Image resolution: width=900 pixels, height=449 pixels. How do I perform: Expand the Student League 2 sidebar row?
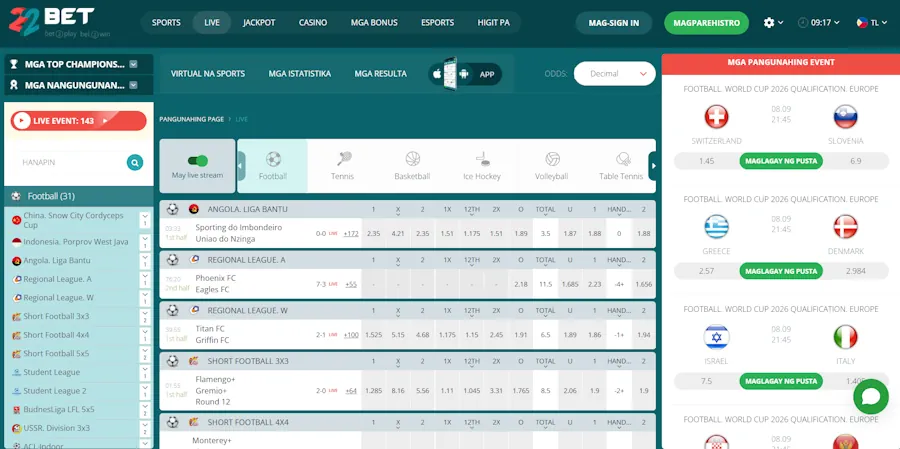(145, 390)
